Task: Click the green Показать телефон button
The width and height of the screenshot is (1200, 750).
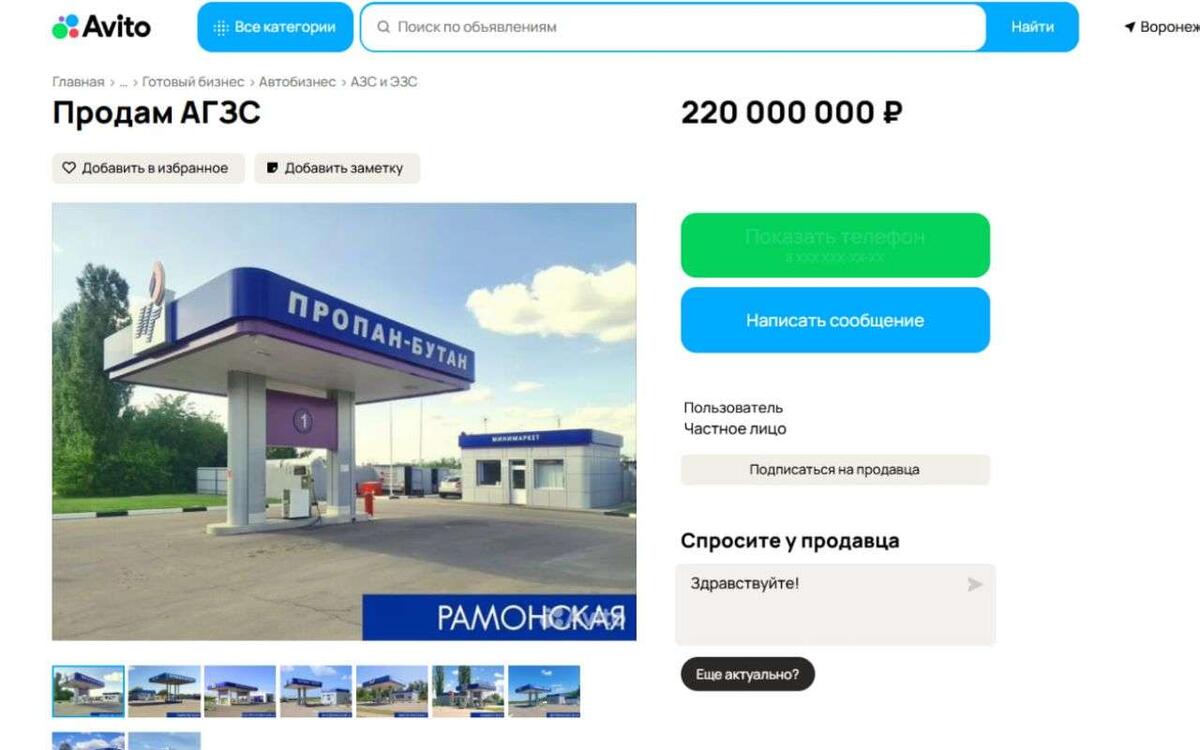Action: point(835,245)
